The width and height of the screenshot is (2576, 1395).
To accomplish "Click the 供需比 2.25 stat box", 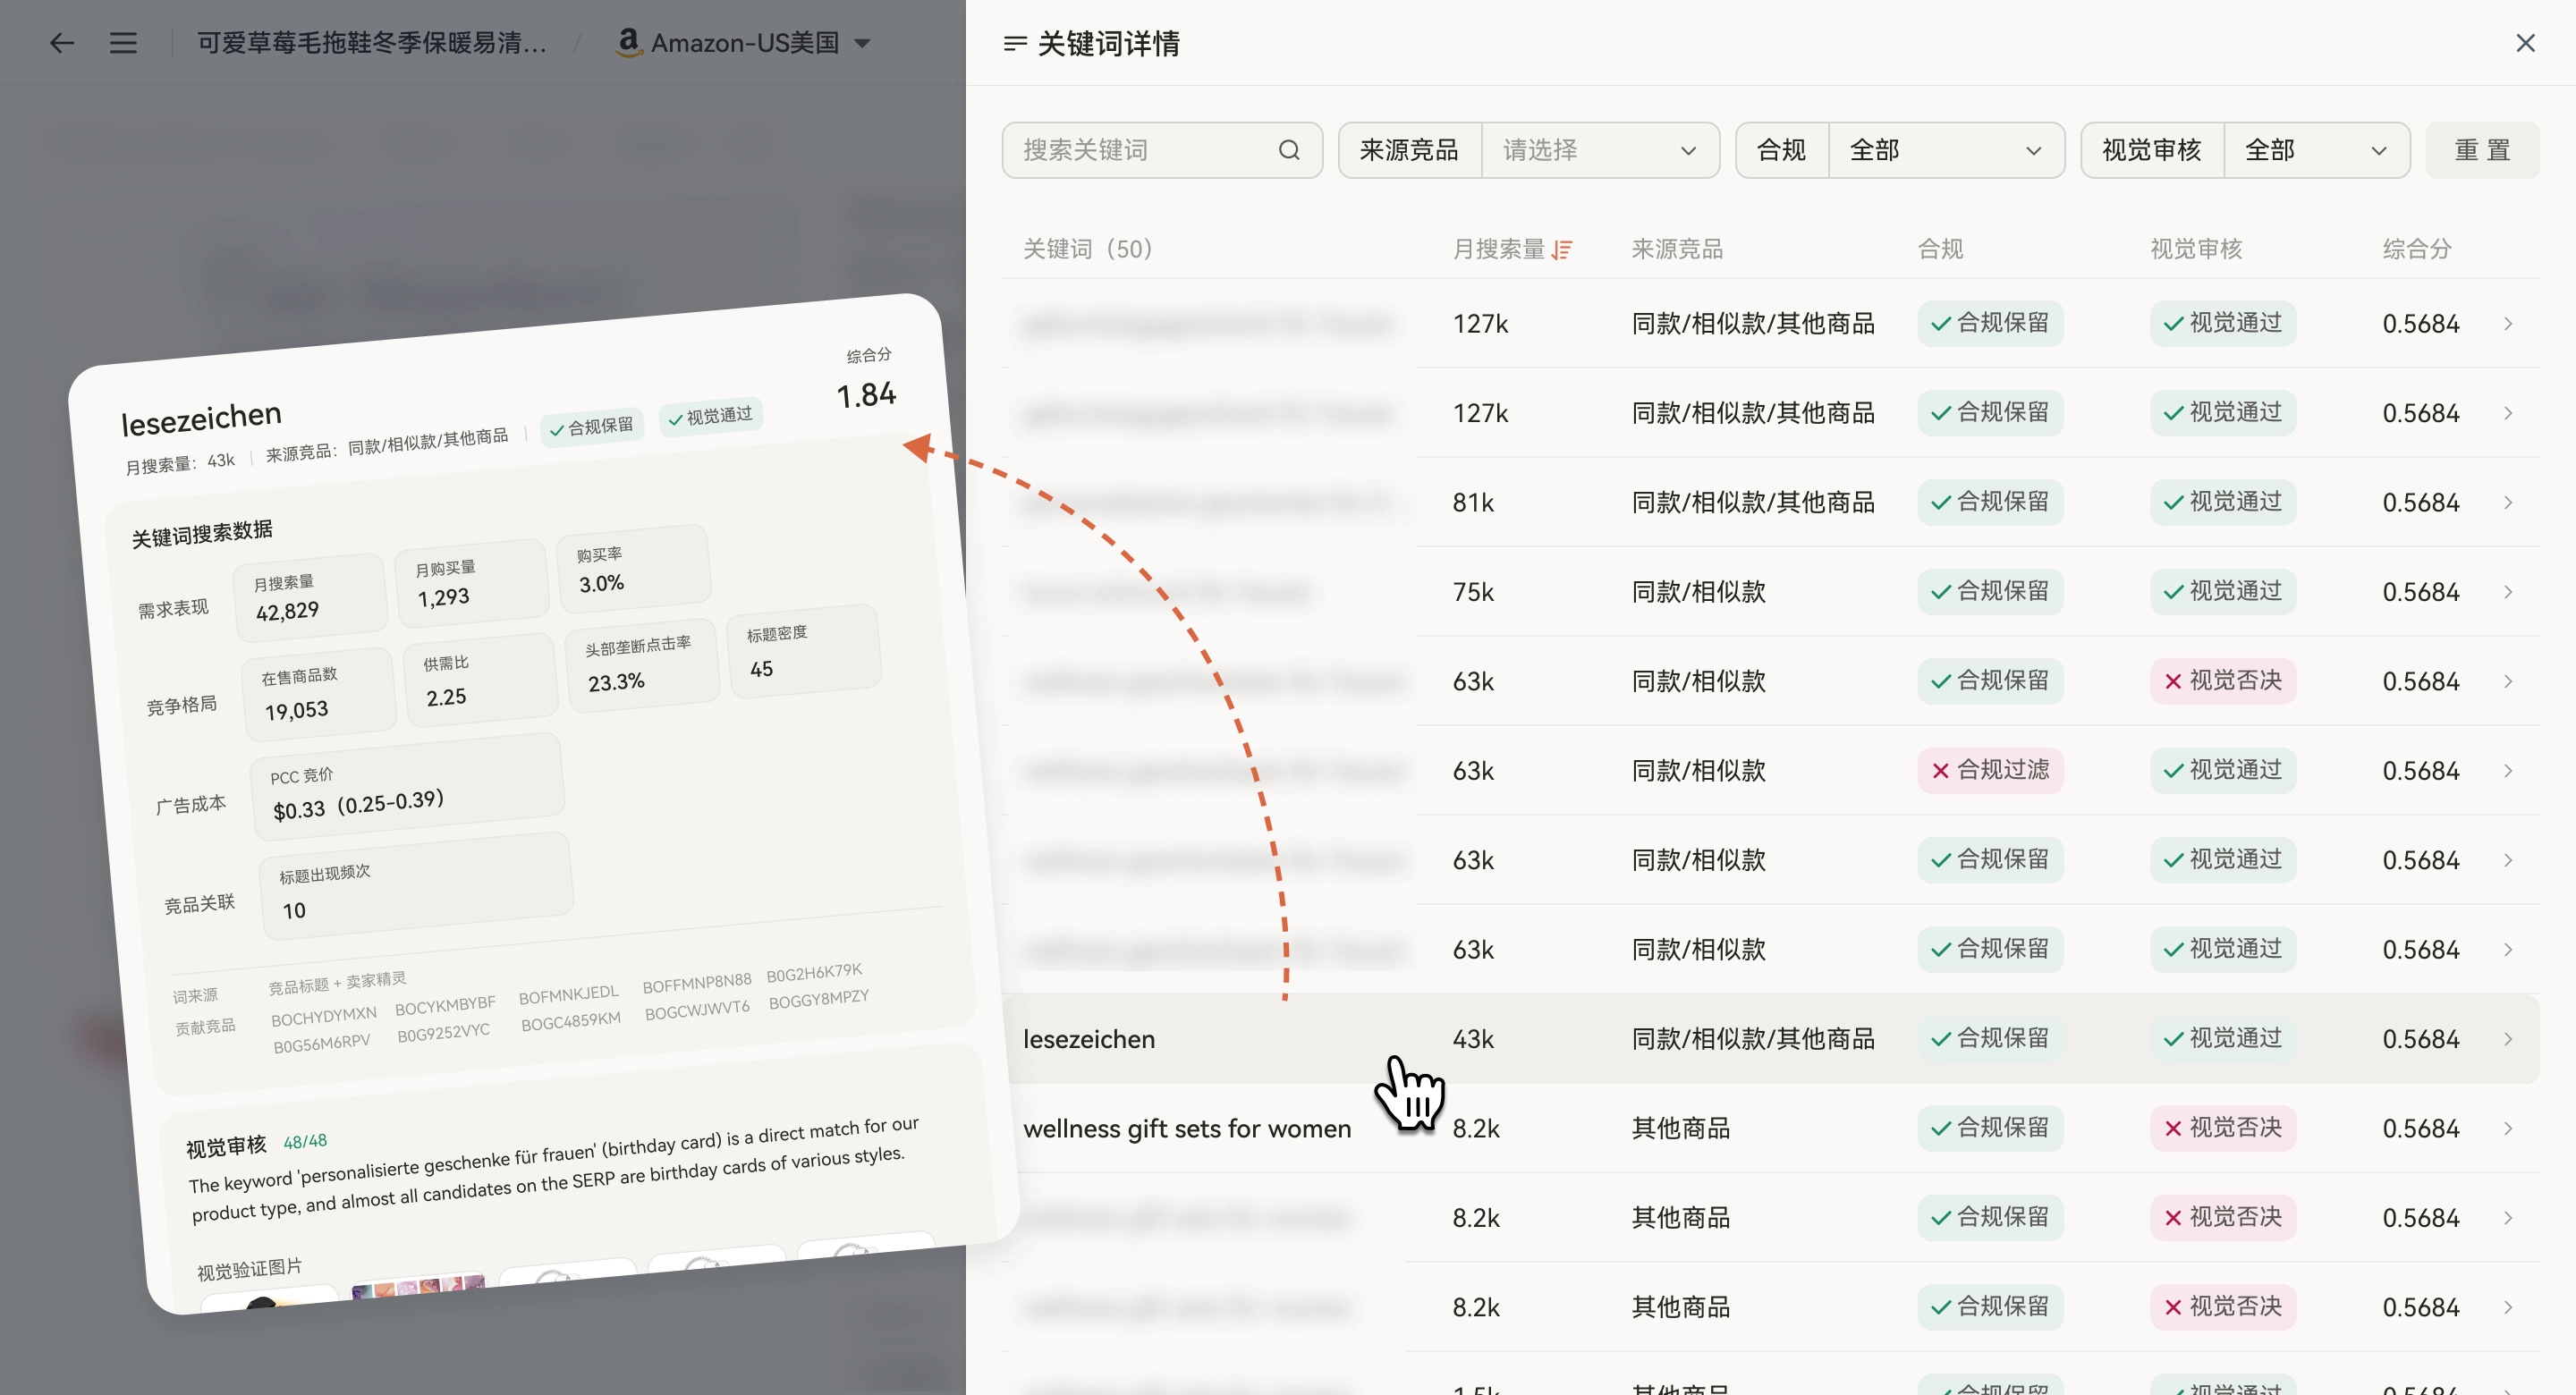I will [480, 681].
